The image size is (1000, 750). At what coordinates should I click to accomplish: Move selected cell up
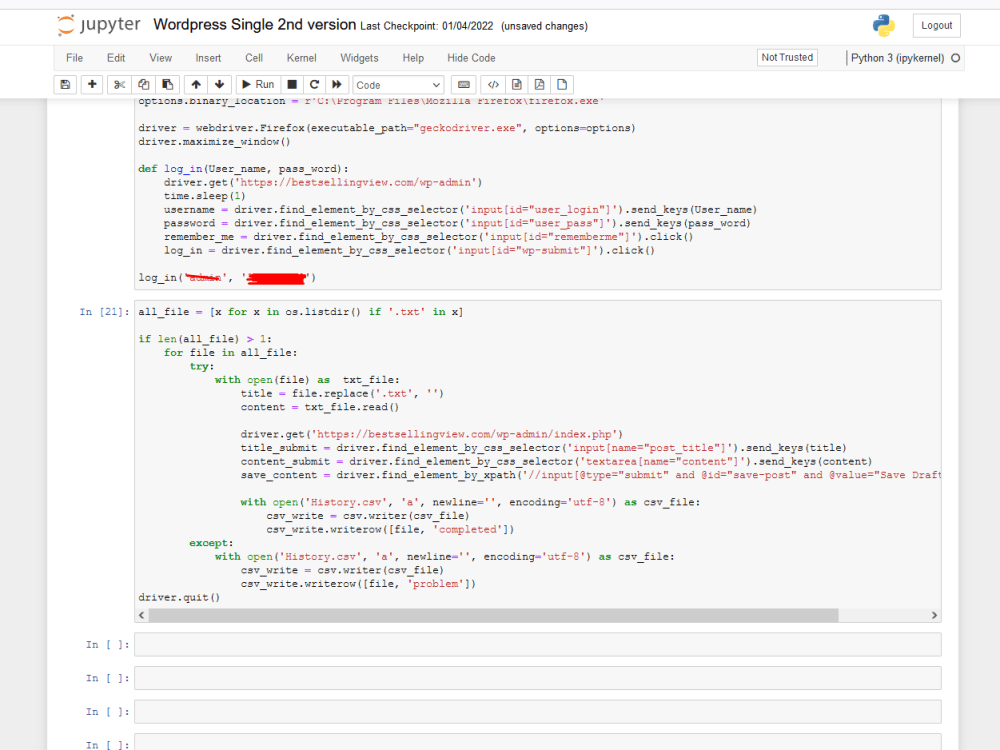click(x=196, y=84)
